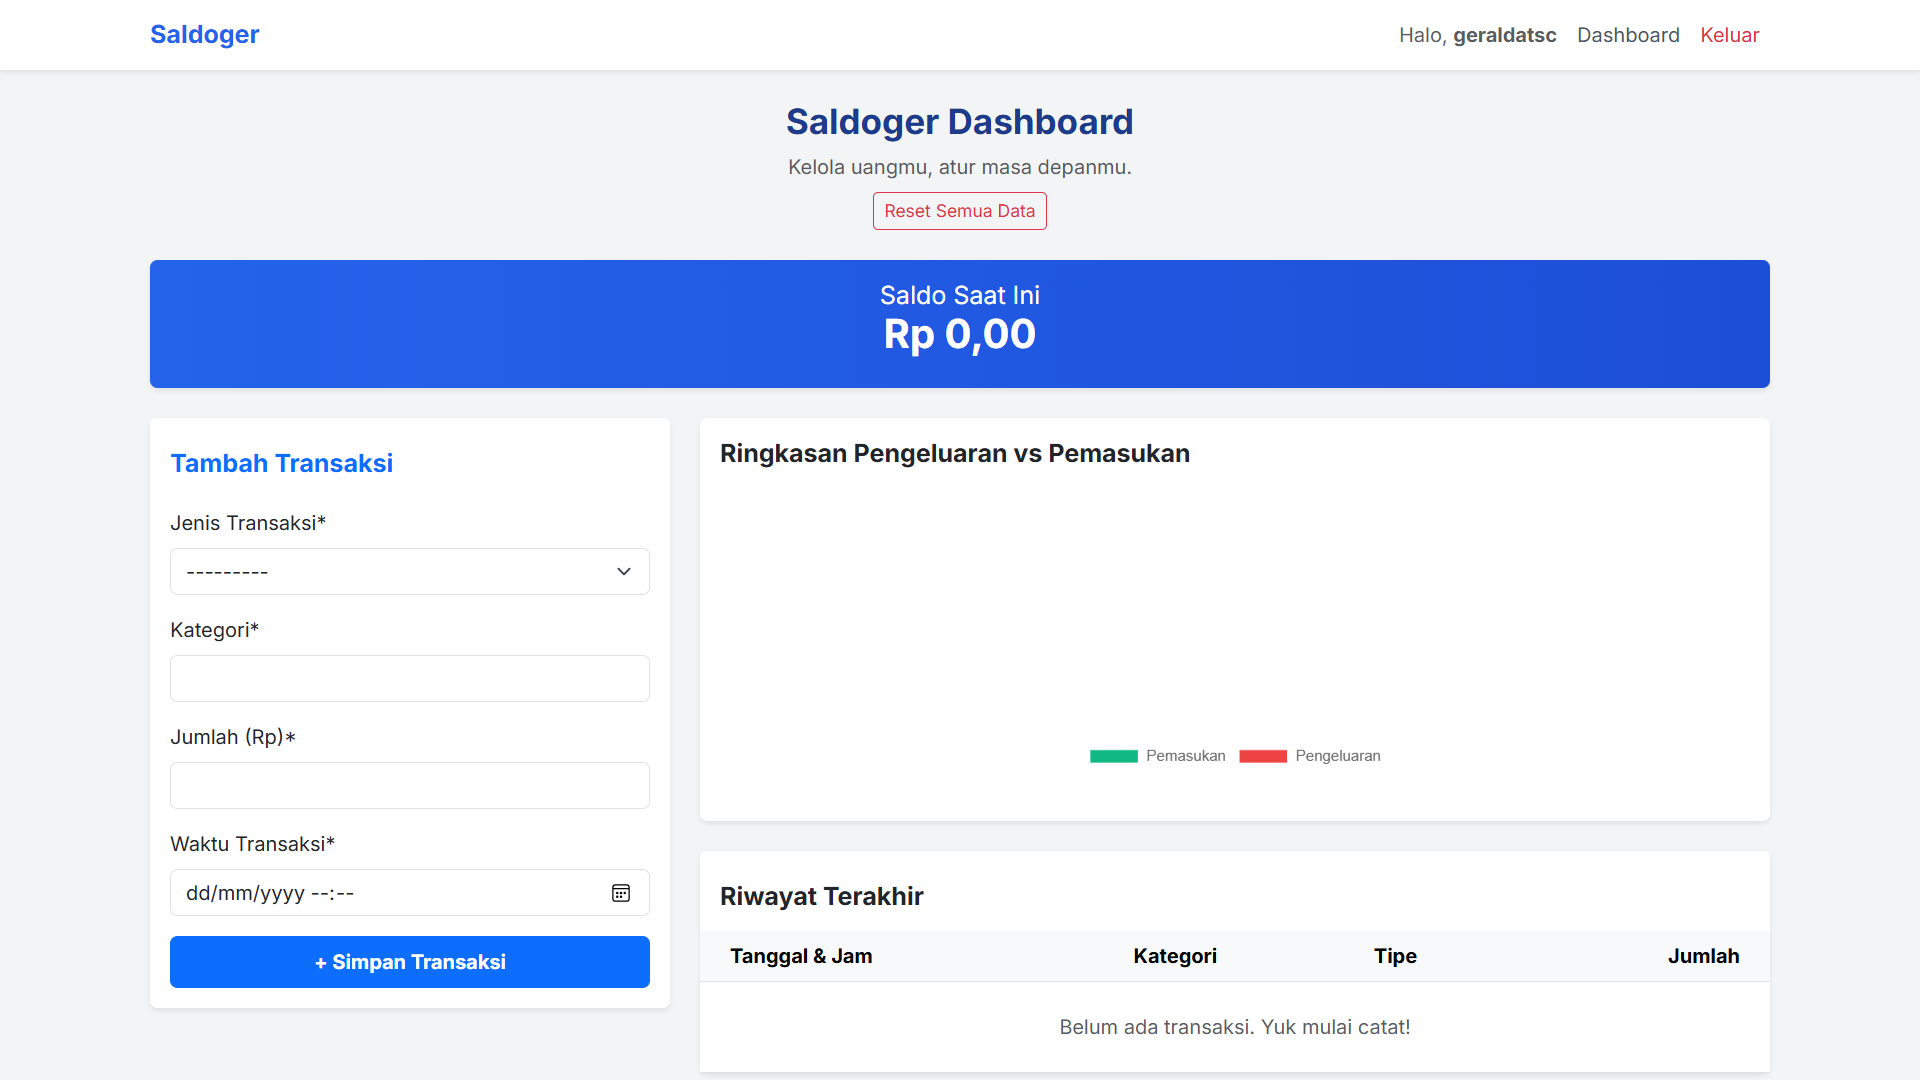Navigate to the Dashboard page
1920x1080 pixels.
point(1628,34)
